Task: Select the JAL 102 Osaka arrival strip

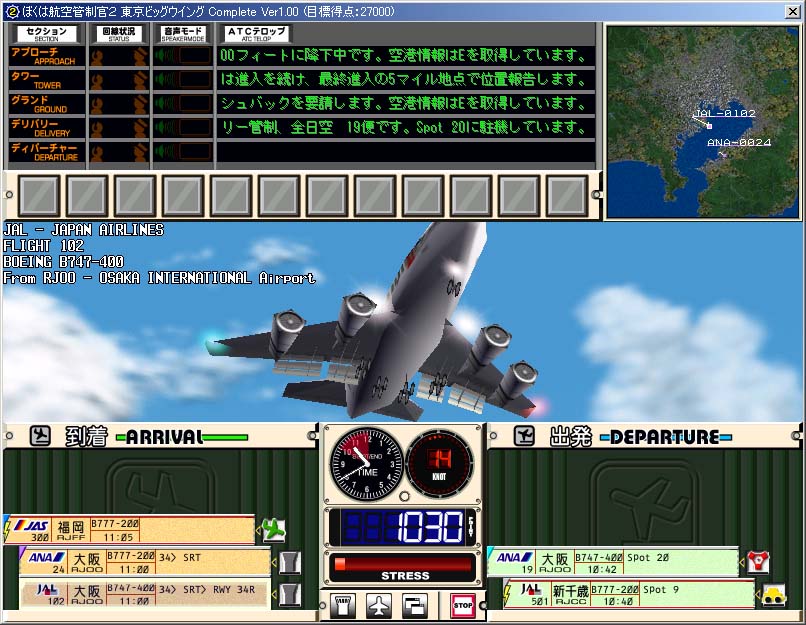Action: pos(145,595)
